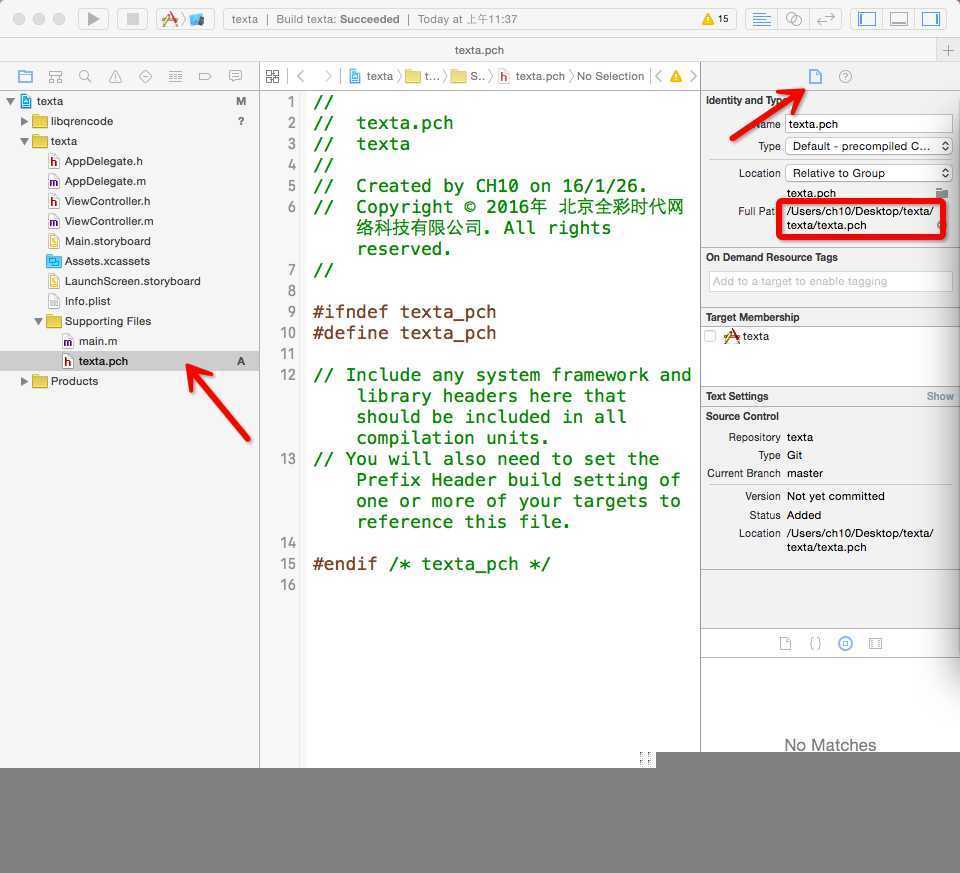Show Text Settings section

coord(940,397)
